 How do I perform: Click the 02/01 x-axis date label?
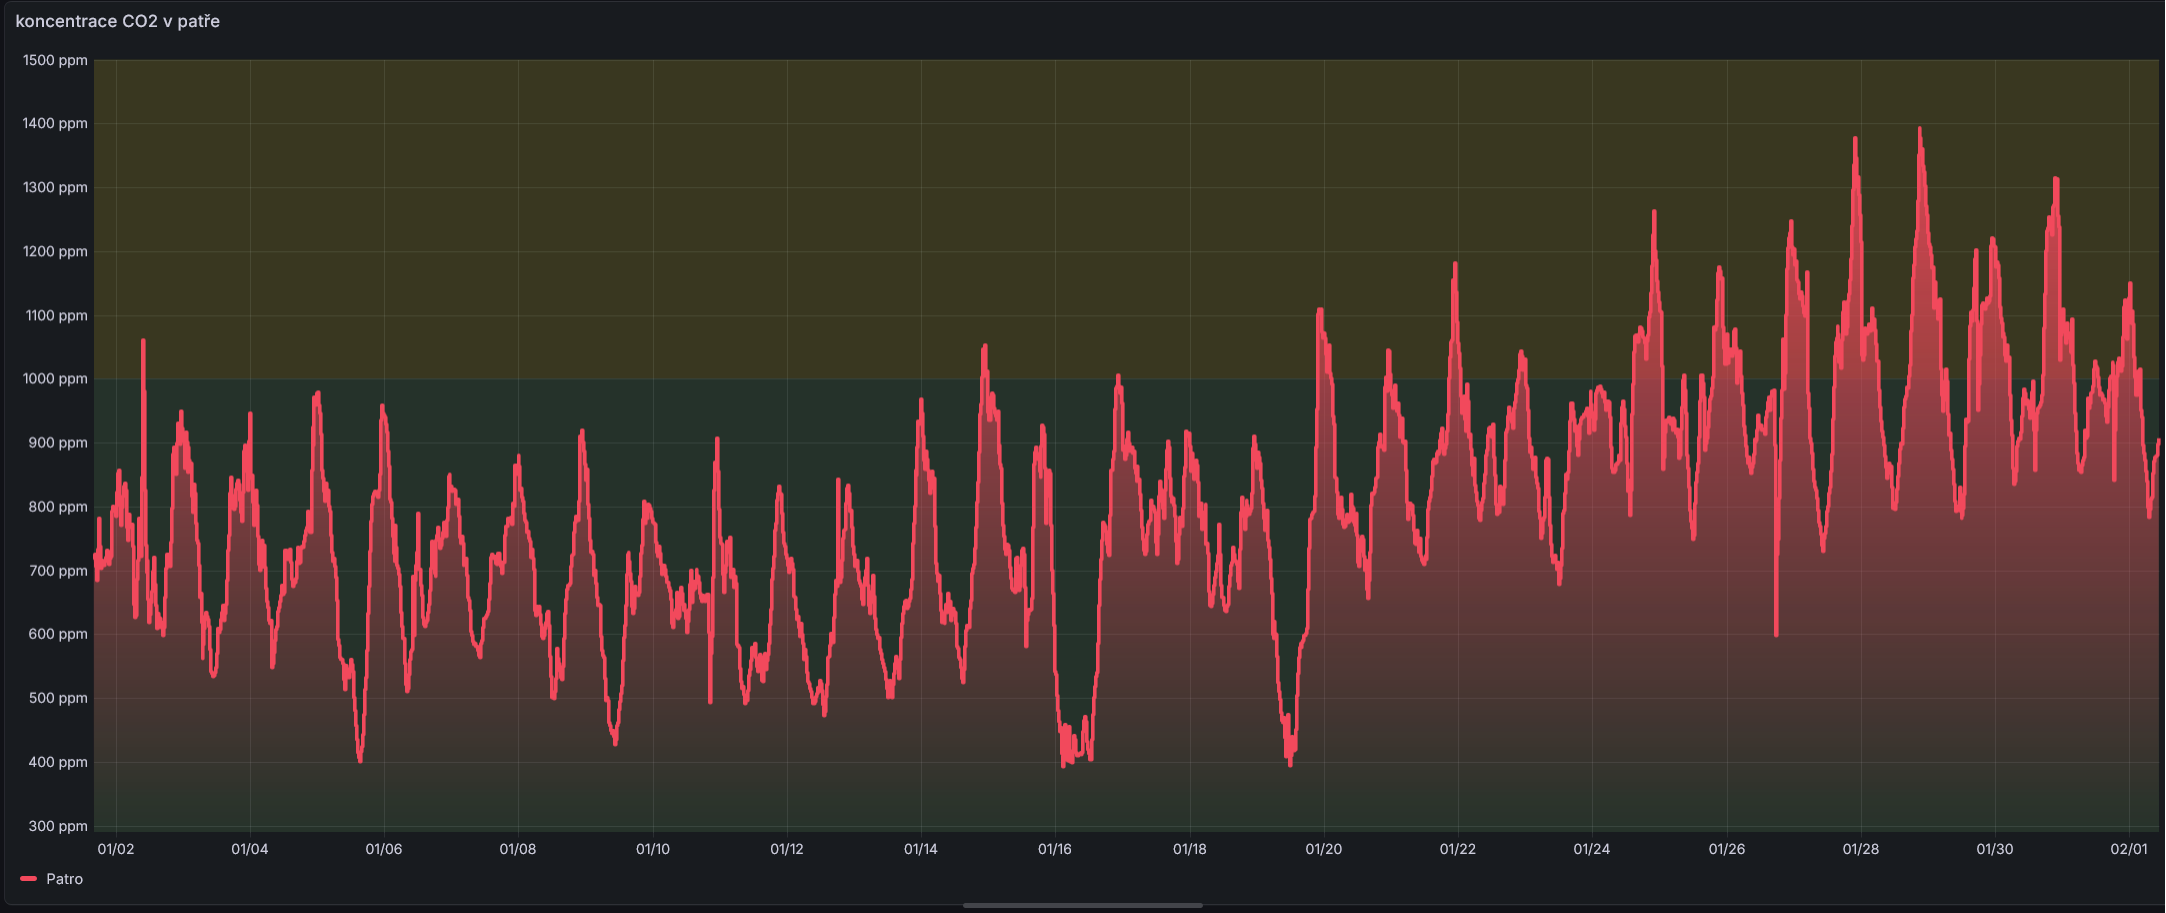(x=2129, y=849)
